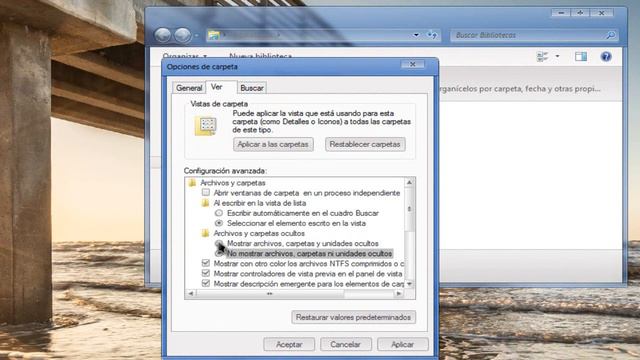Click the Al escribir en la vista folder icon

(x=205, y=203)
